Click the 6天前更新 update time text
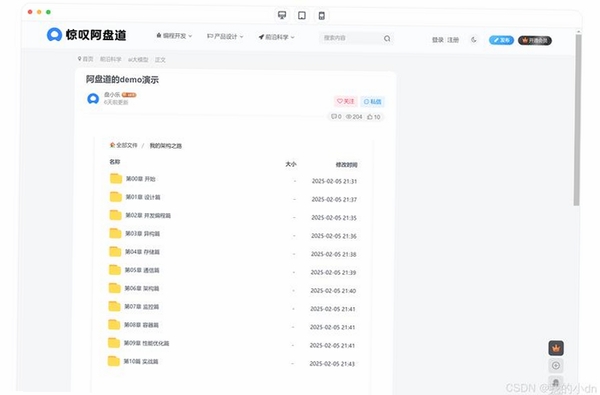 tap(116, 102)
